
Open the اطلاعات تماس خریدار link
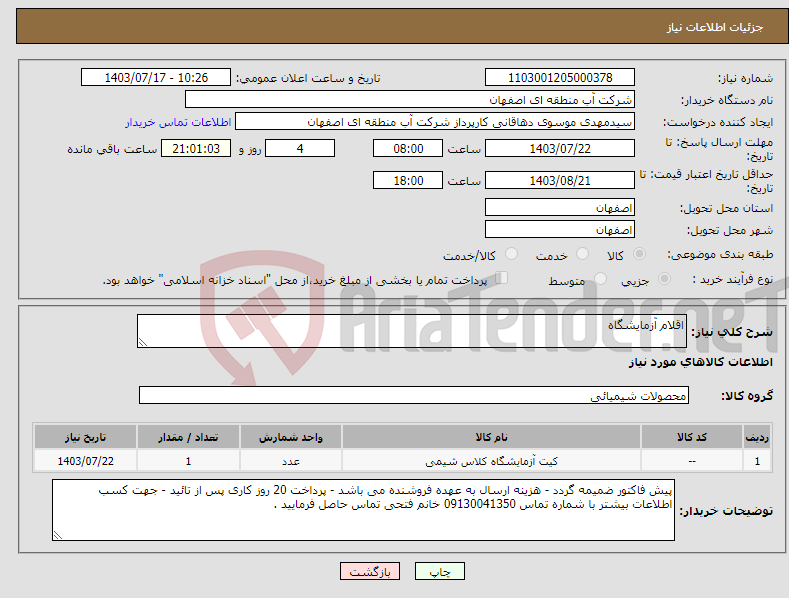[178, 122]
